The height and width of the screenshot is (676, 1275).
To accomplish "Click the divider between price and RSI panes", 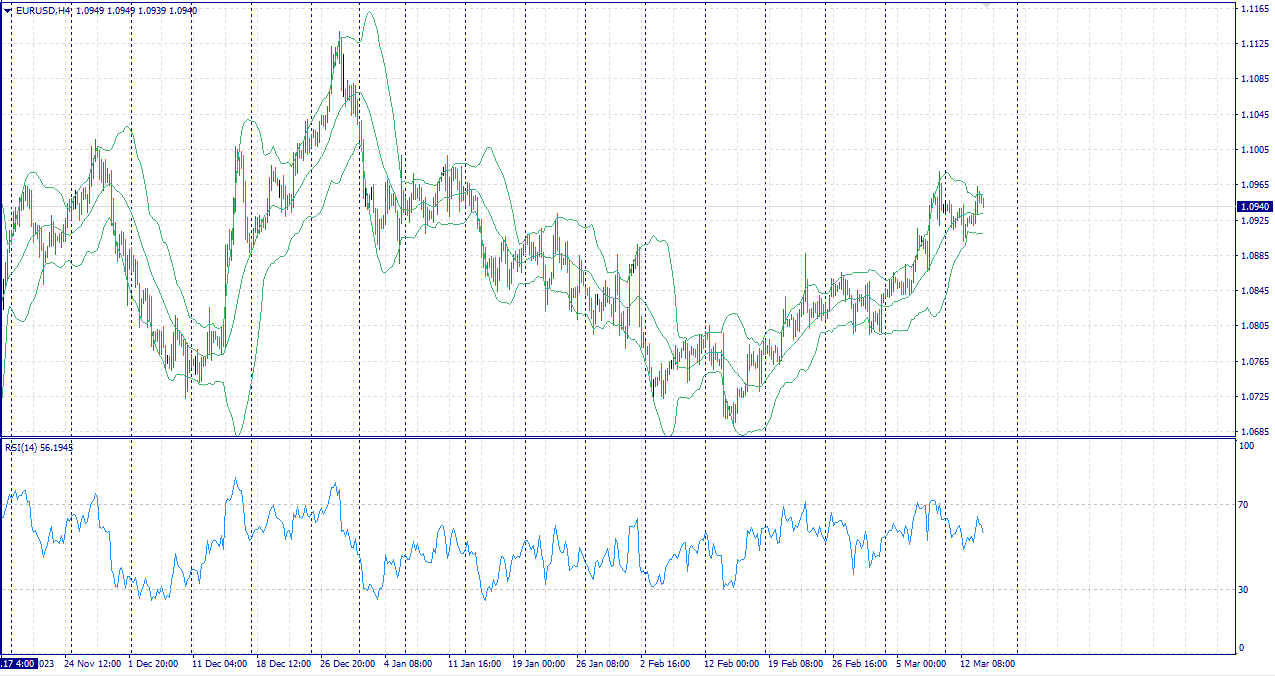I will pyautogui.click(x=620, y=437).
